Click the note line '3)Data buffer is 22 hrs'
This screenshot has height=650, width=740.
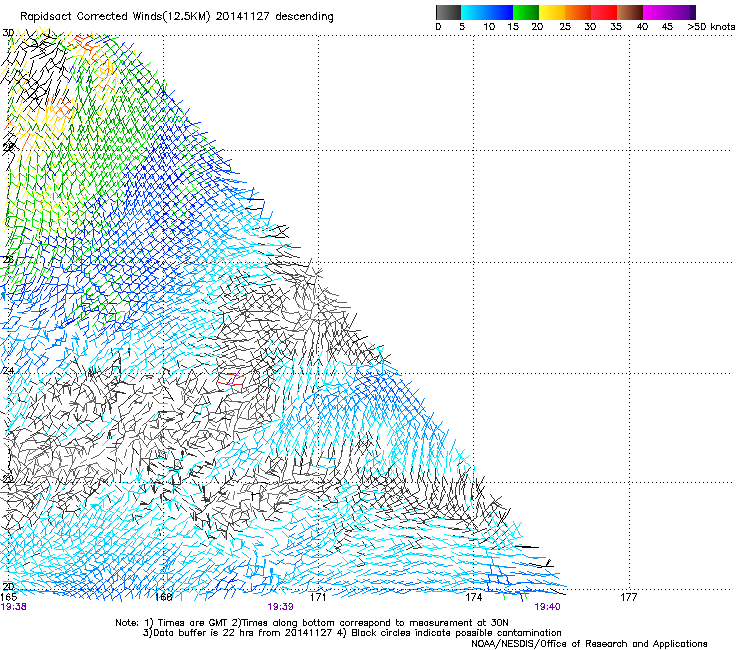352,633
